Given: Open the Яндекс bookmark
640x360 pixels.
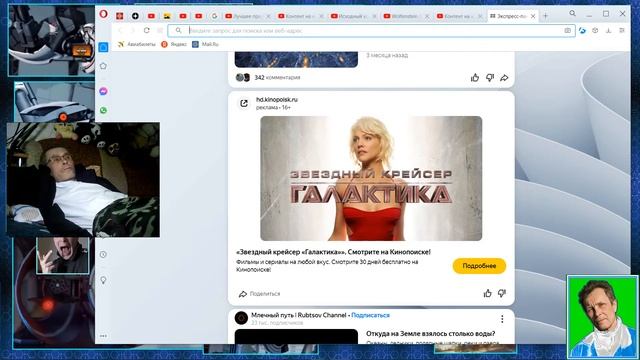Looking at the screenshot, I should tap(174, 44).
